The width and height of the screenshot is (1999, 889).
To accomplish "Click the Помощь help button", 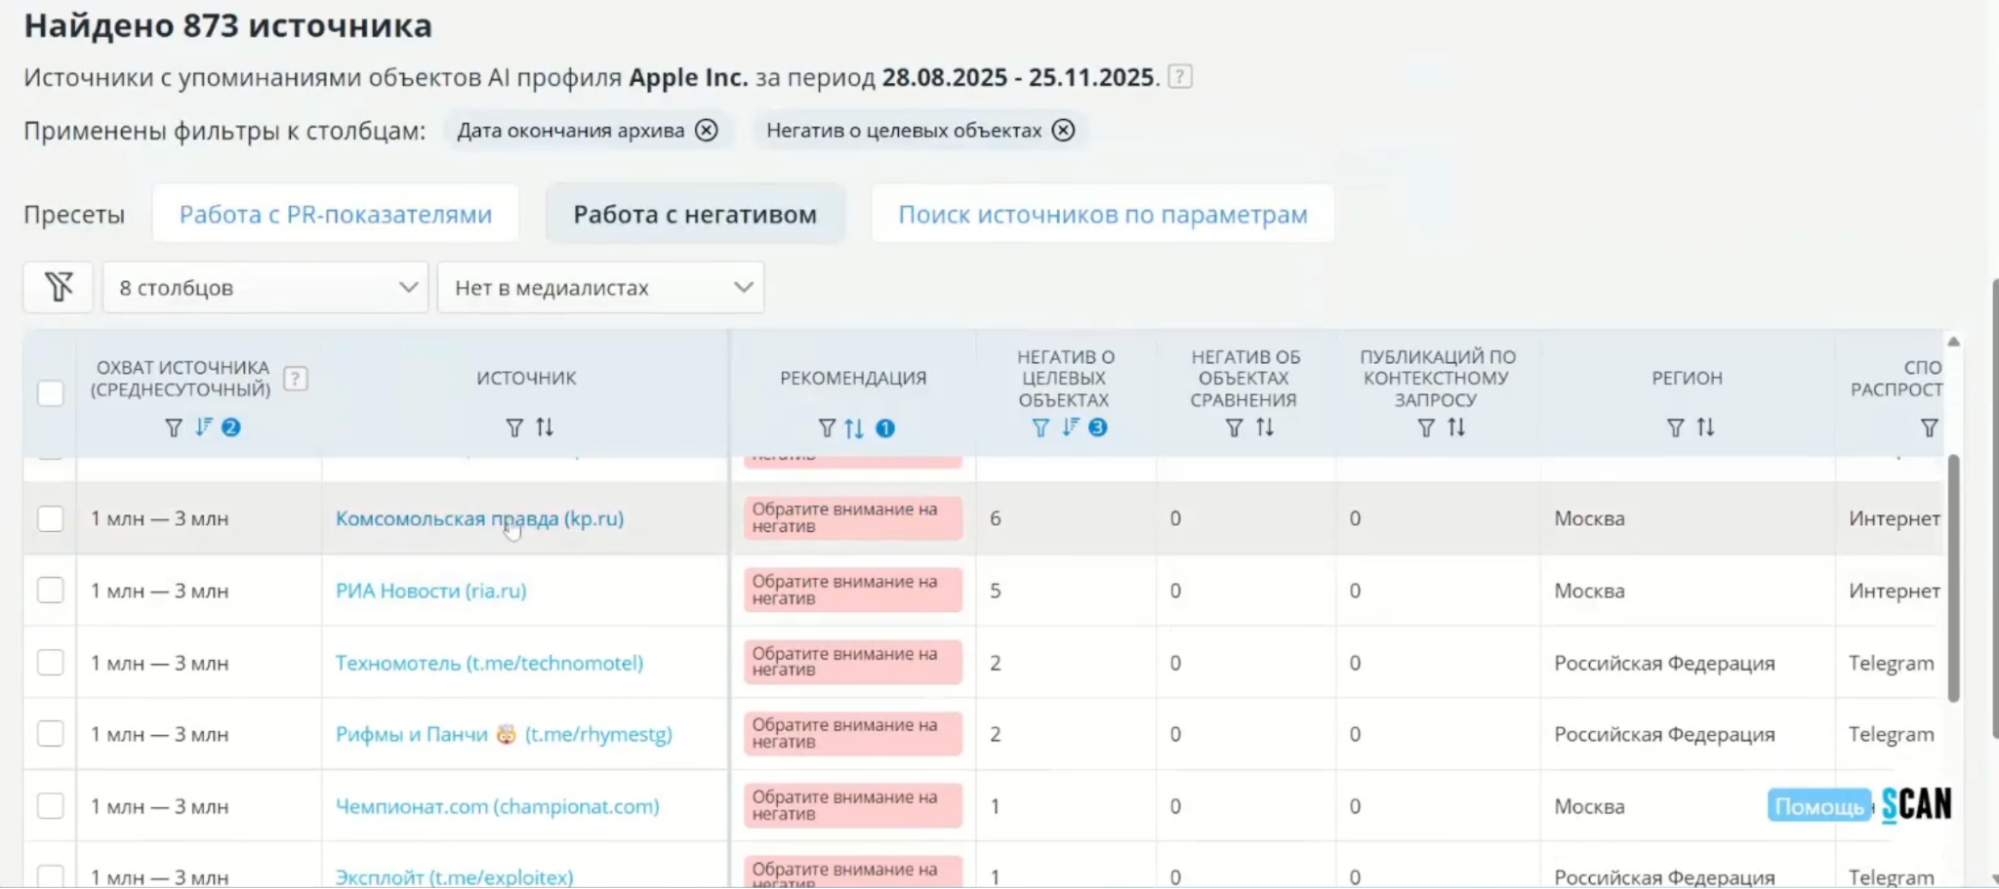I will point(1819,806).
